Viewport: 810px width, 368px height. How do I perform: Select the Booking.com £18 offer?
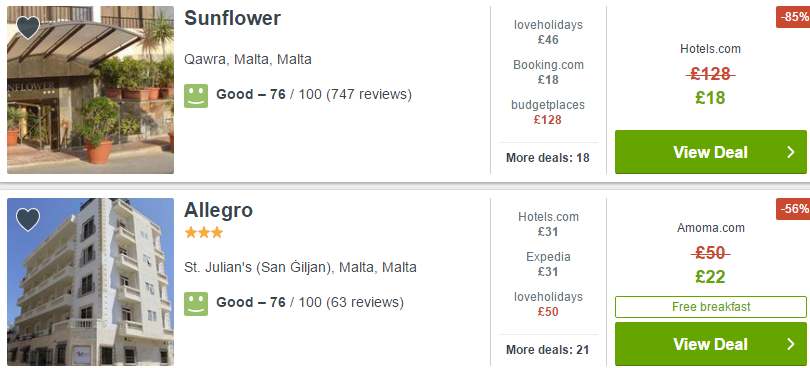[x=548, y=72]
